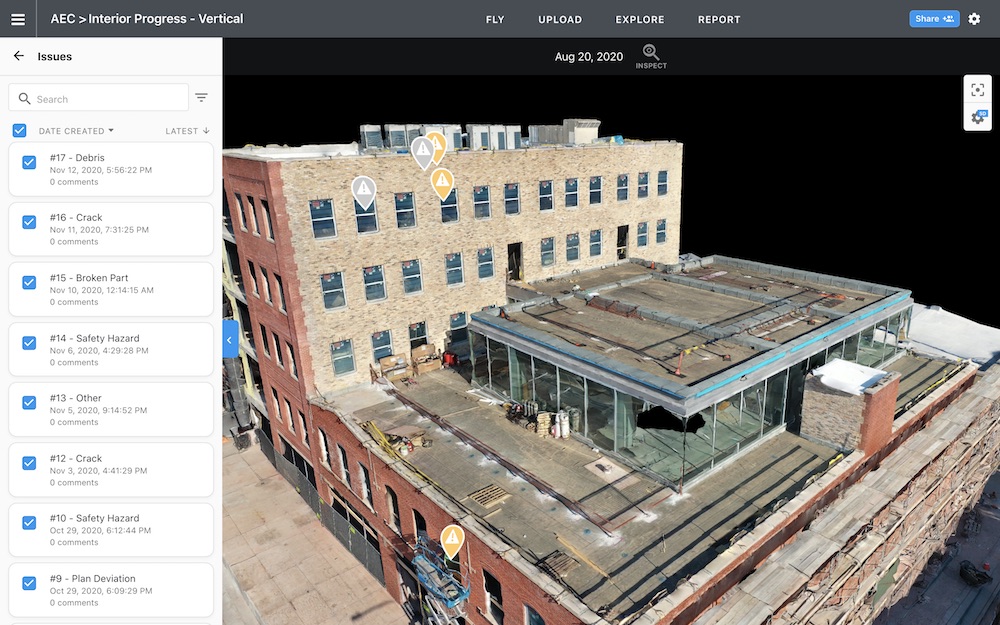Click the fit-to-view frame icon
The height and width of the screenshot is (625, 1000).
pyautogui.click(x=977, y=90)
